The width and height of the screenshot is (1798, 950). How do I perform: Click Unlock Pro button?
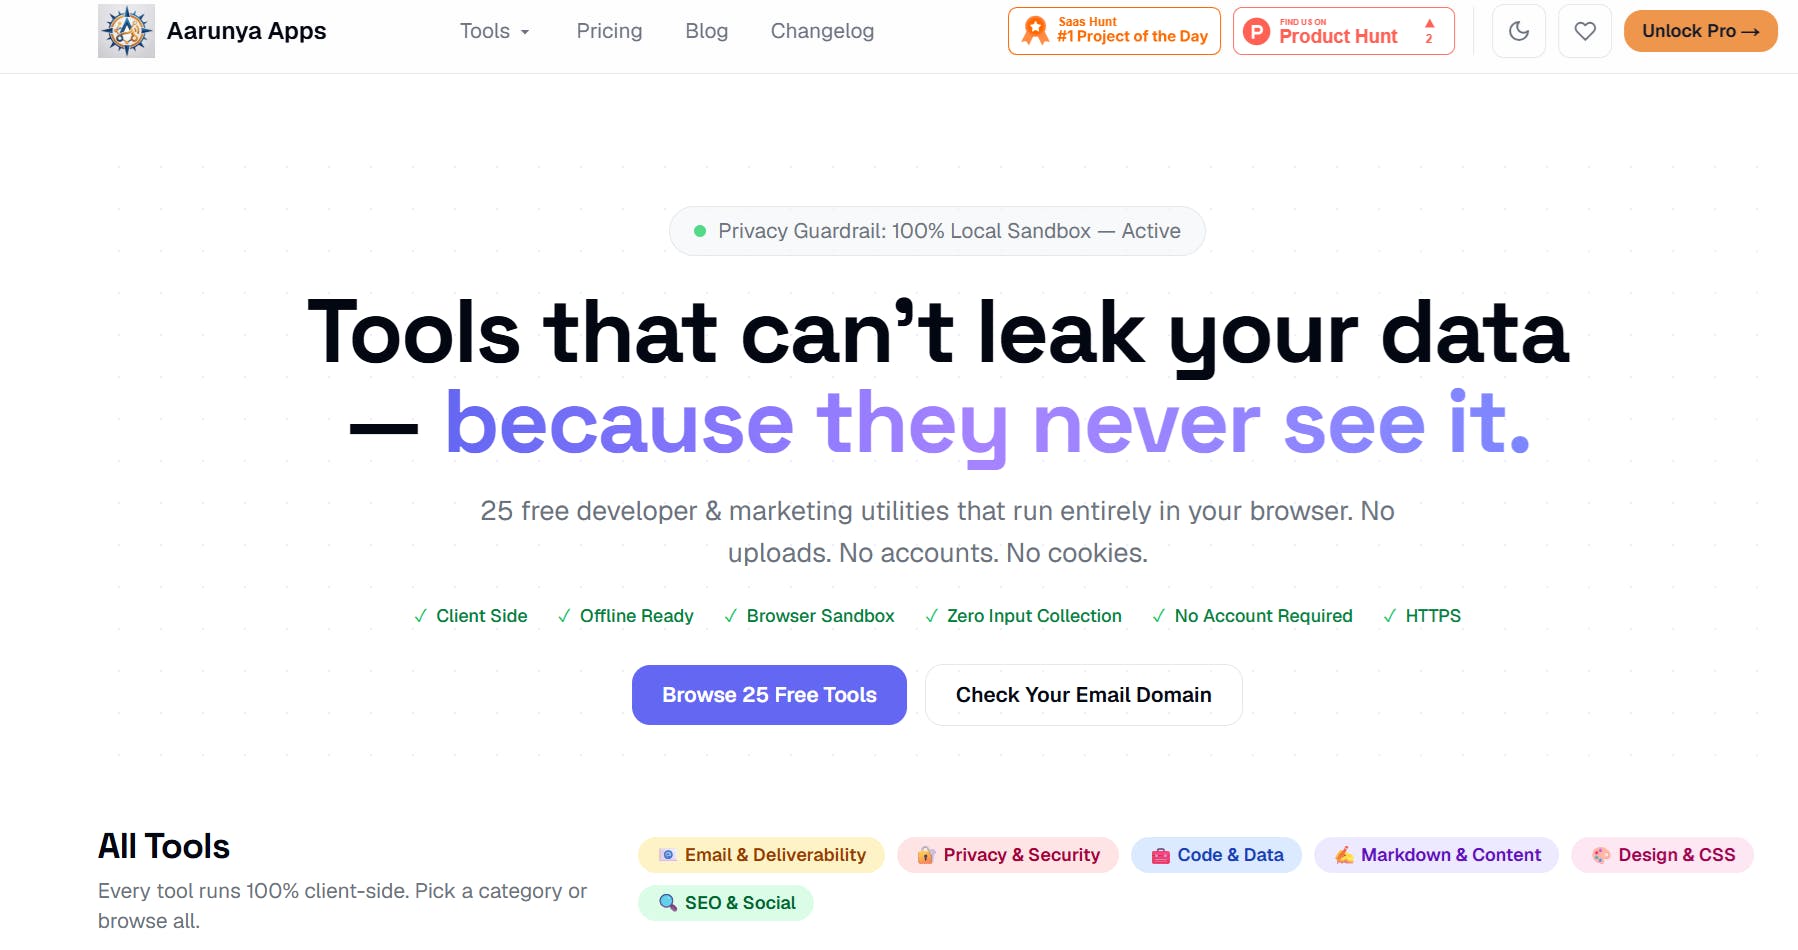(1700, 31)
